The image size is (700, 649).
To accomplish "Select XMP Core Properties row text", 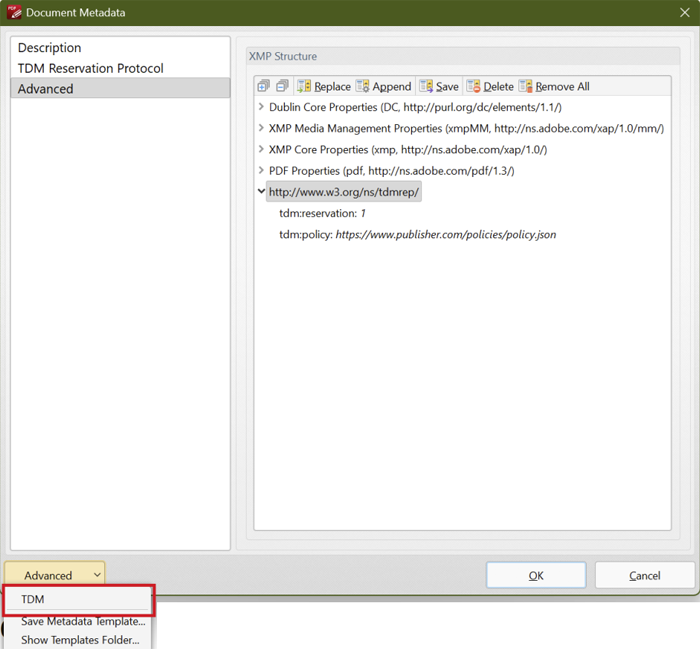I will coord(408,150).
